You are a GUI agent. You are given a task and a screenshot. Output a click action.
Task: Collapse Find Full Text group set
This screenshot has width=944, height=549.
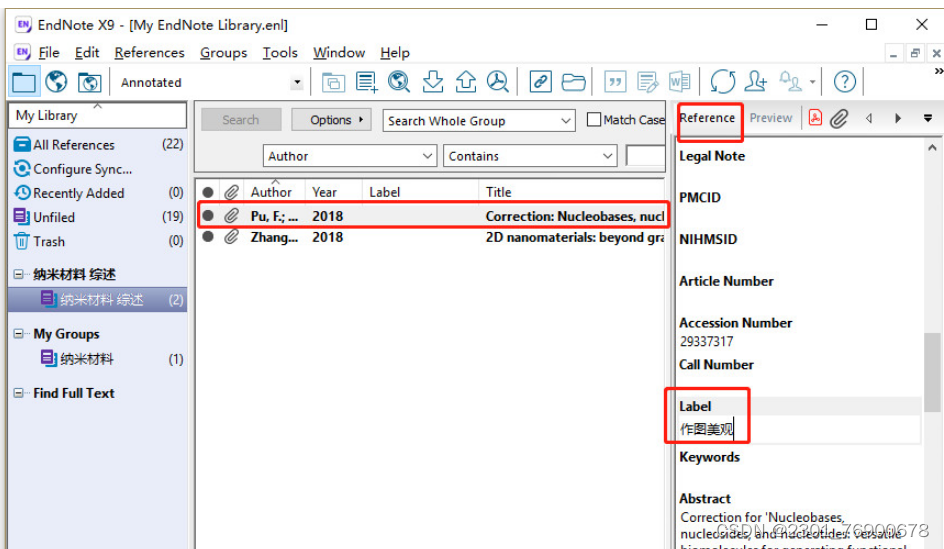[x=19, y=393]
